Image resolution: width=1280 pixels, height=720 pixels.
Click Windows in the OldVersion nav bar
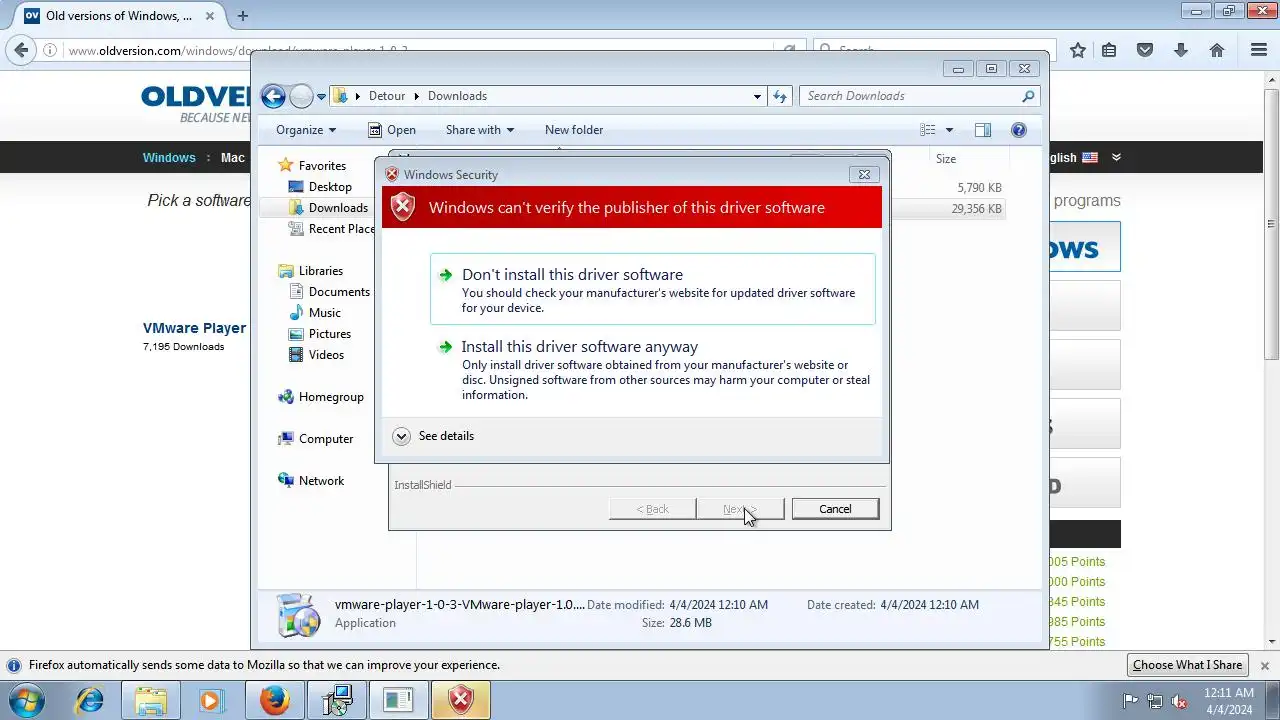(169, 158)
